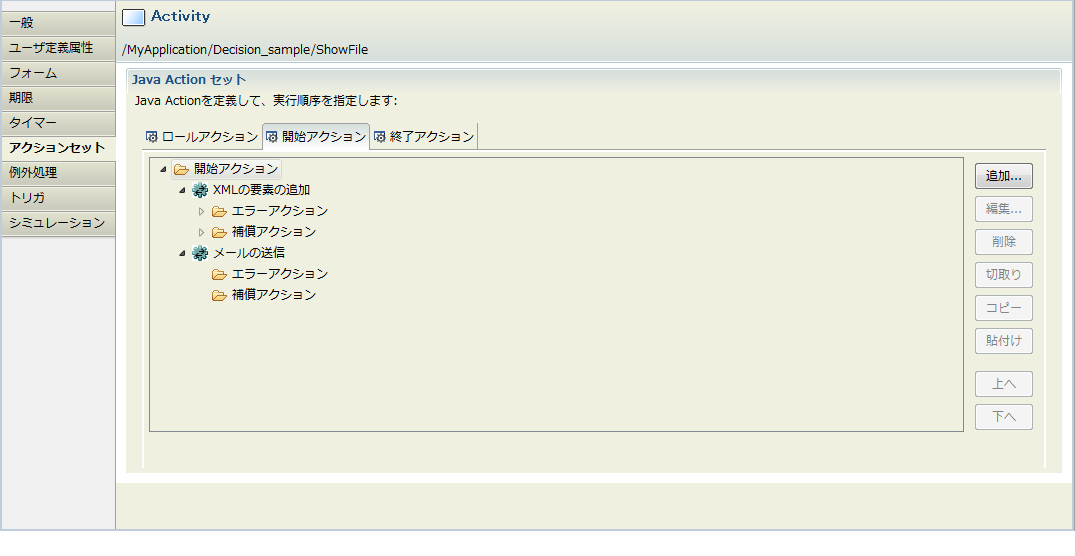Screen dimensions: 1075x556
Task: Click the 追加... button
Action: pos(1004,176)
